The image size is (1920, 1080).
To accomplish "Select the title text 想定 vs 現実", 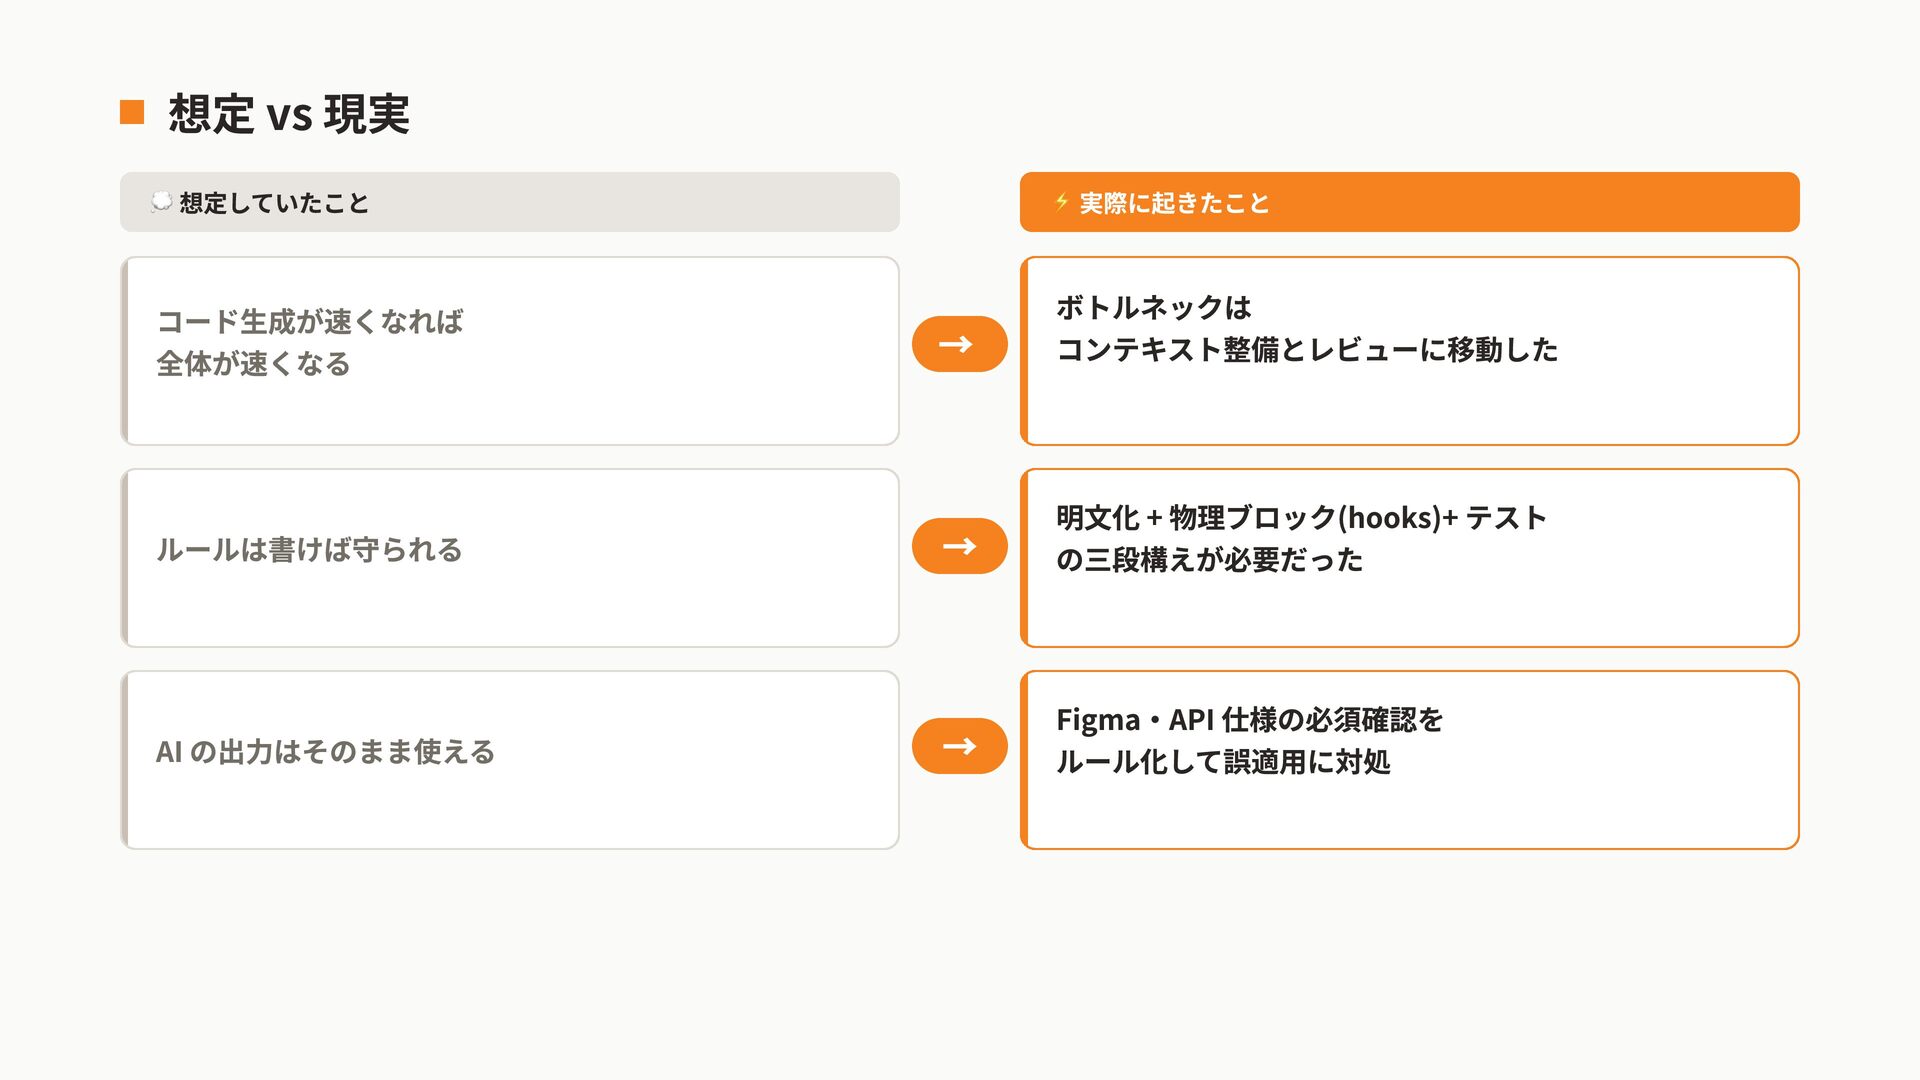I will pyautogui.click(x=289, y=113).
